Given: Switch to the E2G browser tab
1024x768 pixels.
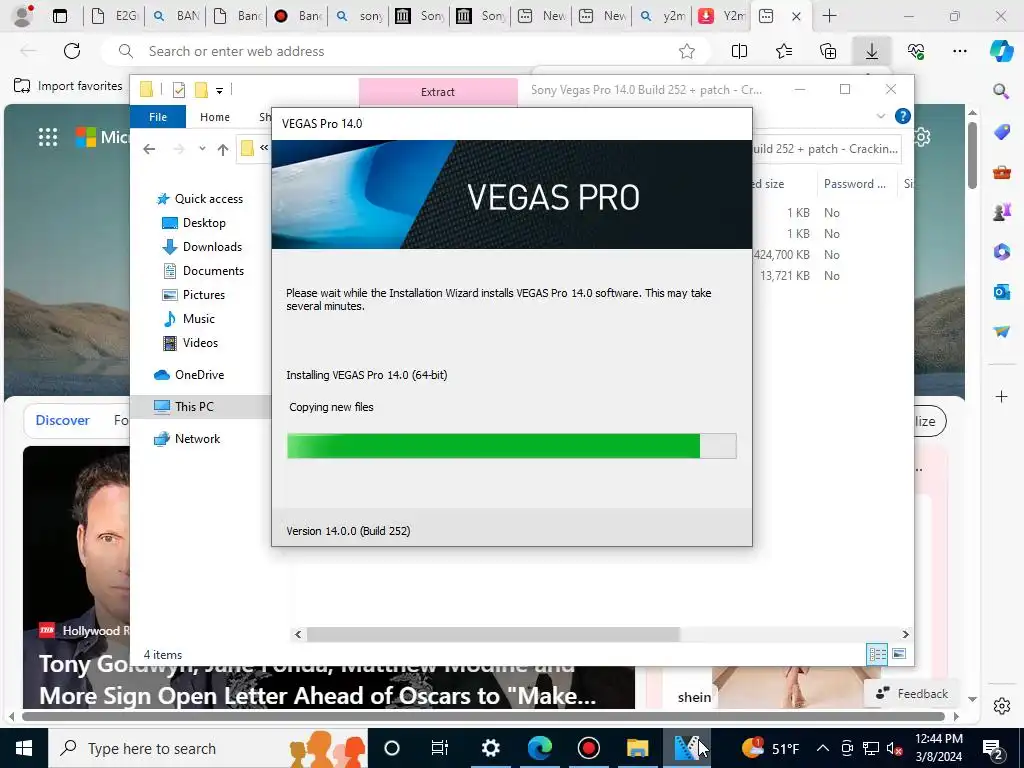Looking at the screenshot, I should 114,16.
